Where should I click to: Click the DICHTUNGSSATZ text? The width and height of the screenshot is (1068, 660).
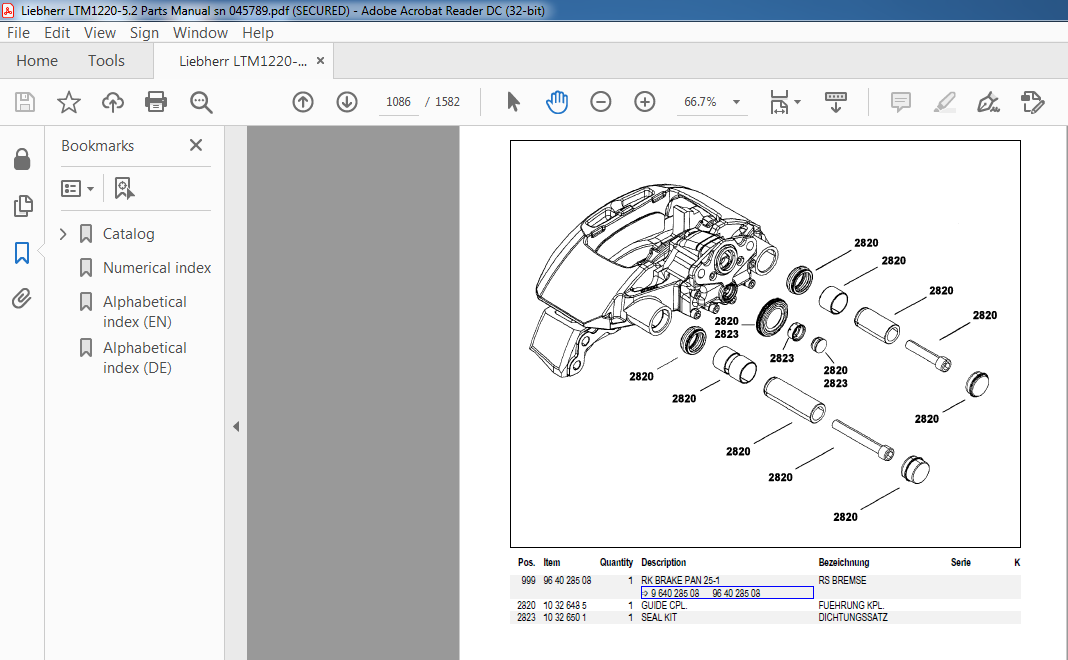853,618
